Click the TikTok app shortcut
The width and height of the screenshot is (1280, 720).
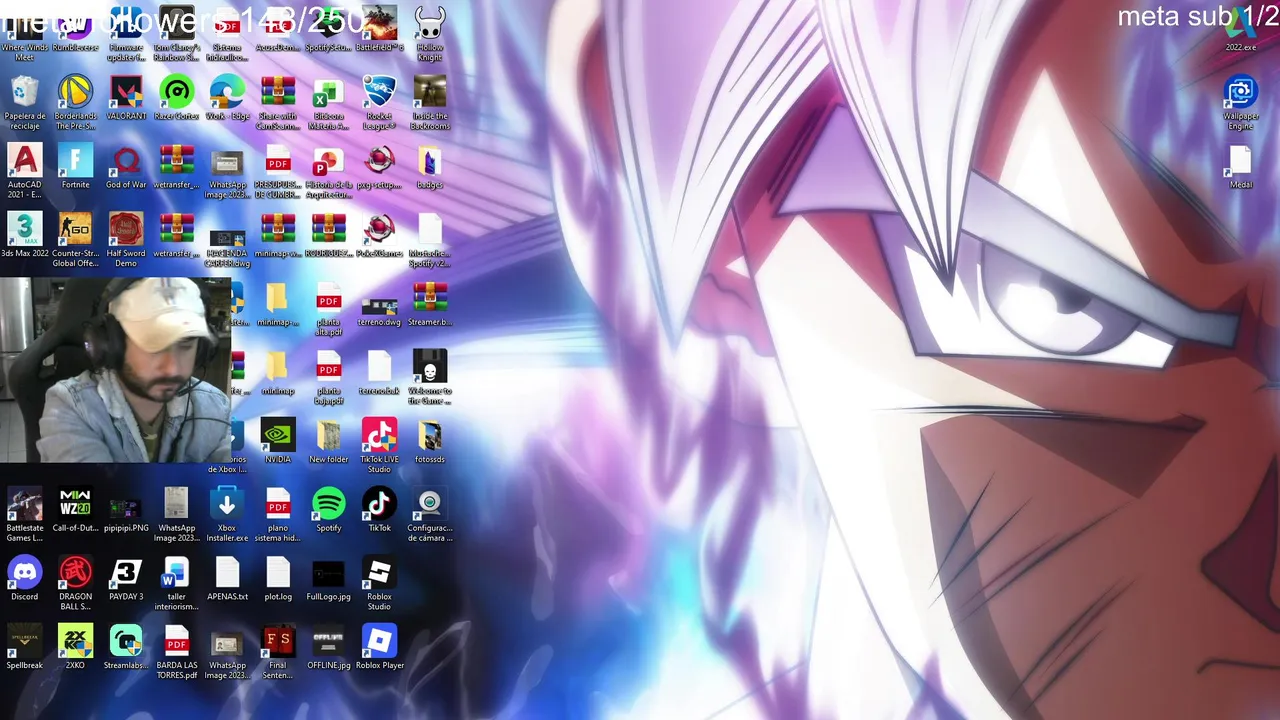click(379, 510)
